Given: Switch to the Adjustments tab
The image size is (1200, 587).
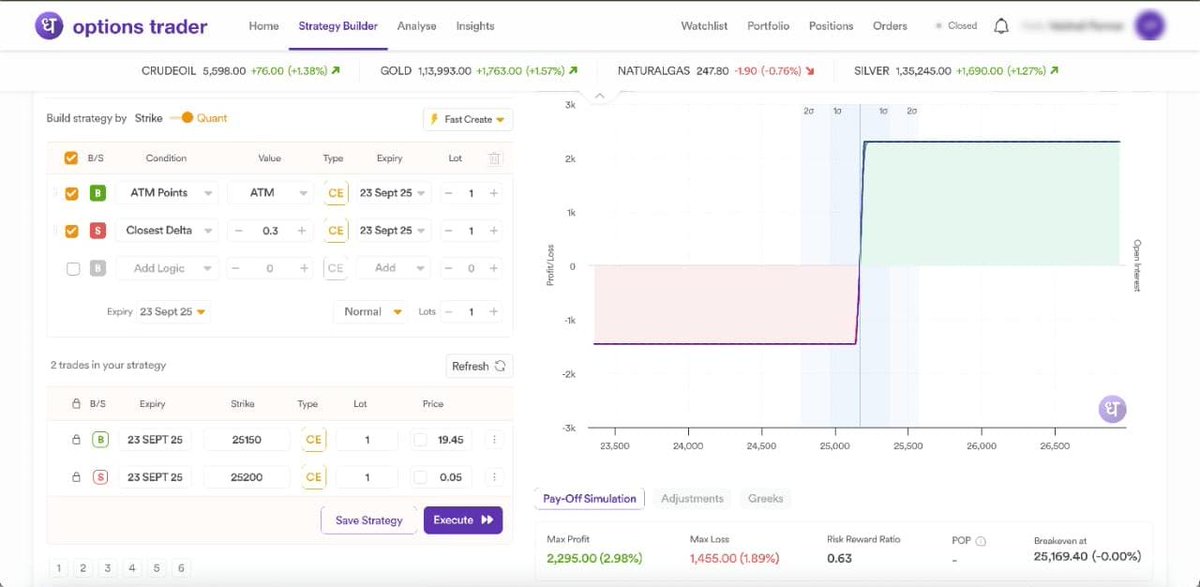Looking at the screenshot, I should click(692, 498).
